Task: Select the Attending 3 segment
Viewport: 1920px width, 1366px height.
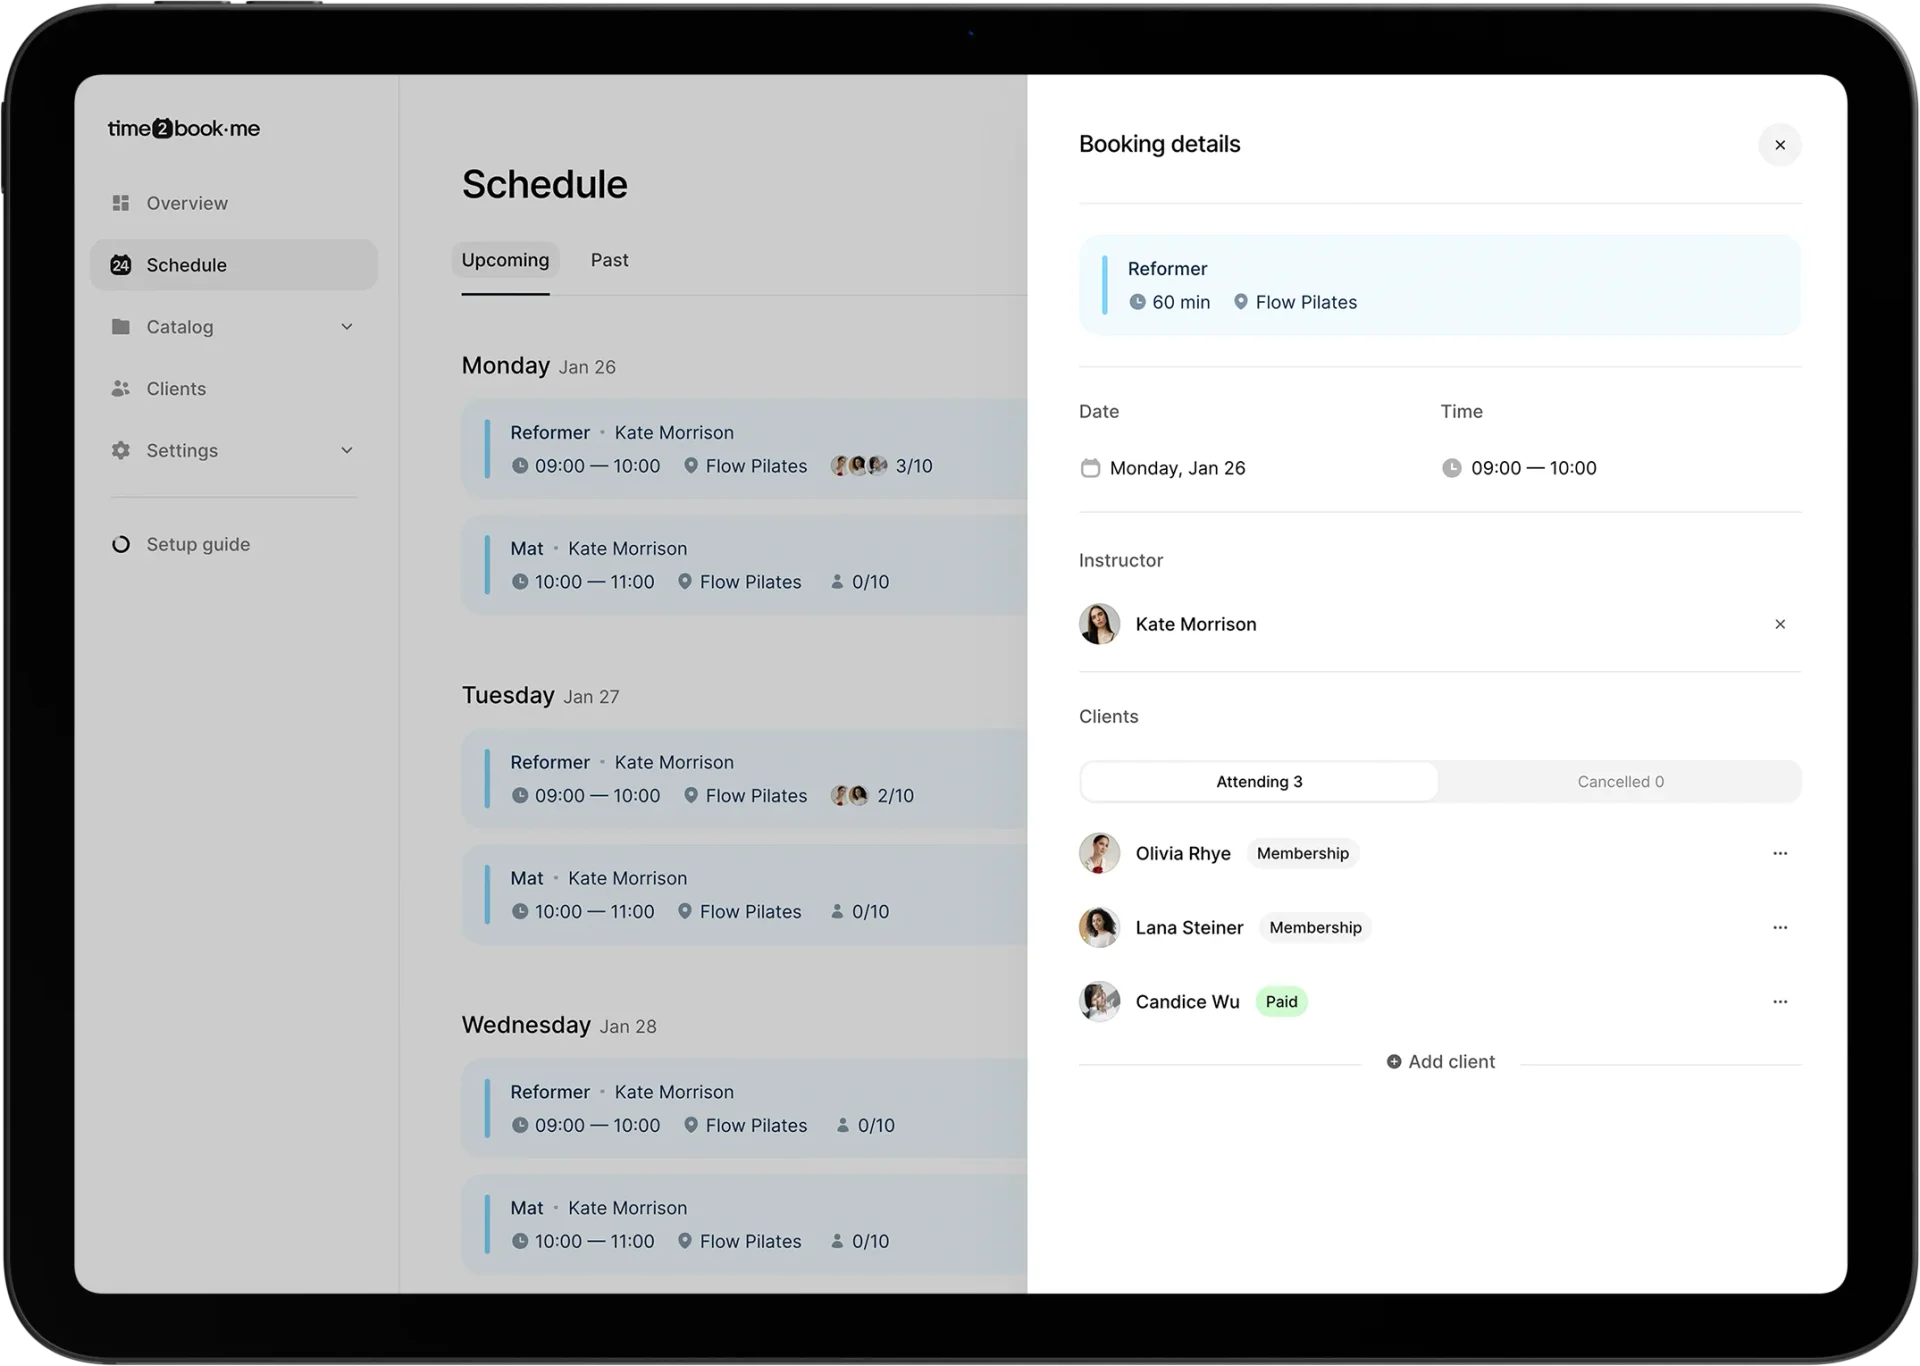Action: pos(1258,781)
